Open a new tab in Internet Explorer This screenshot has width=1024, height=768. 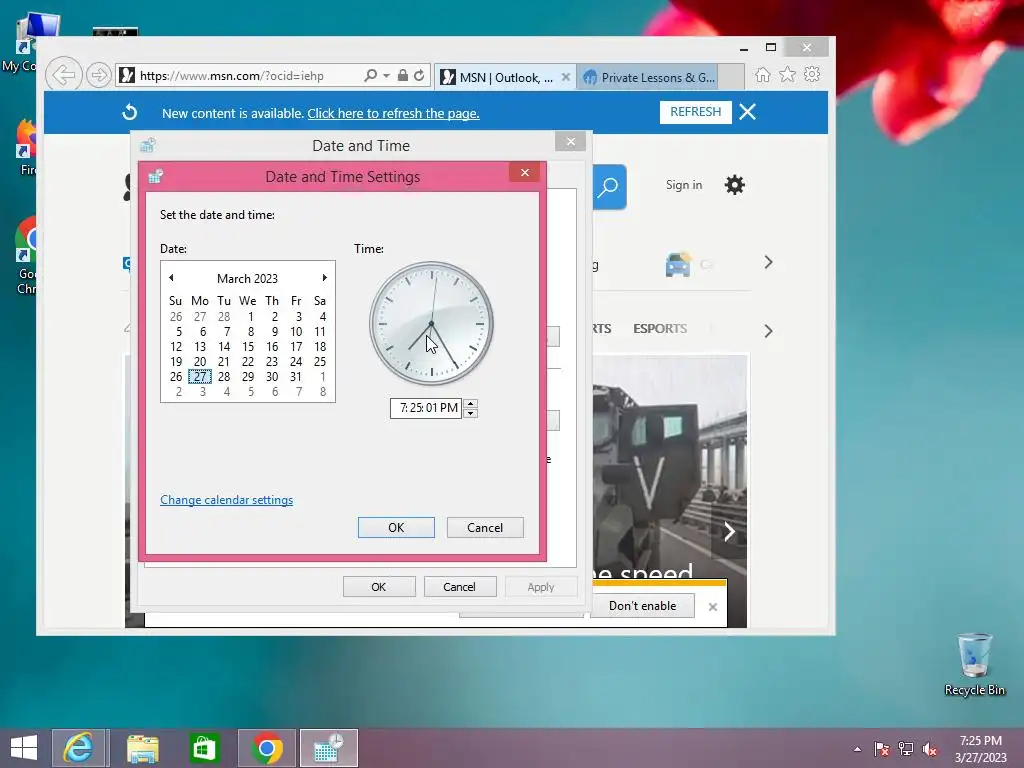coord(731,77)
